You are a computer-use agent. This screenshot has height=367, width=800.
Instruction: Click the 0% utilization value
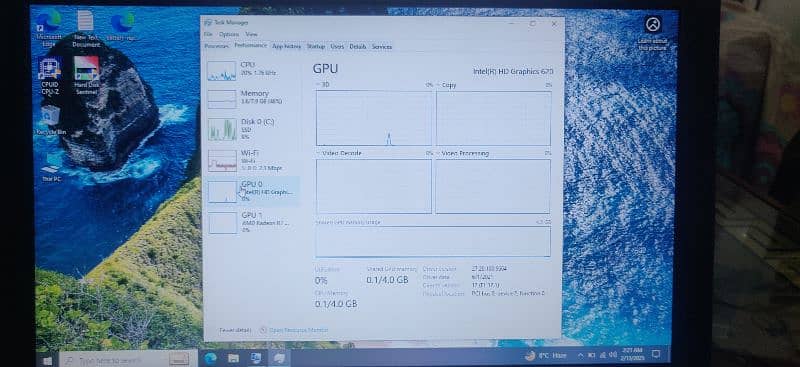pos(321,280)
